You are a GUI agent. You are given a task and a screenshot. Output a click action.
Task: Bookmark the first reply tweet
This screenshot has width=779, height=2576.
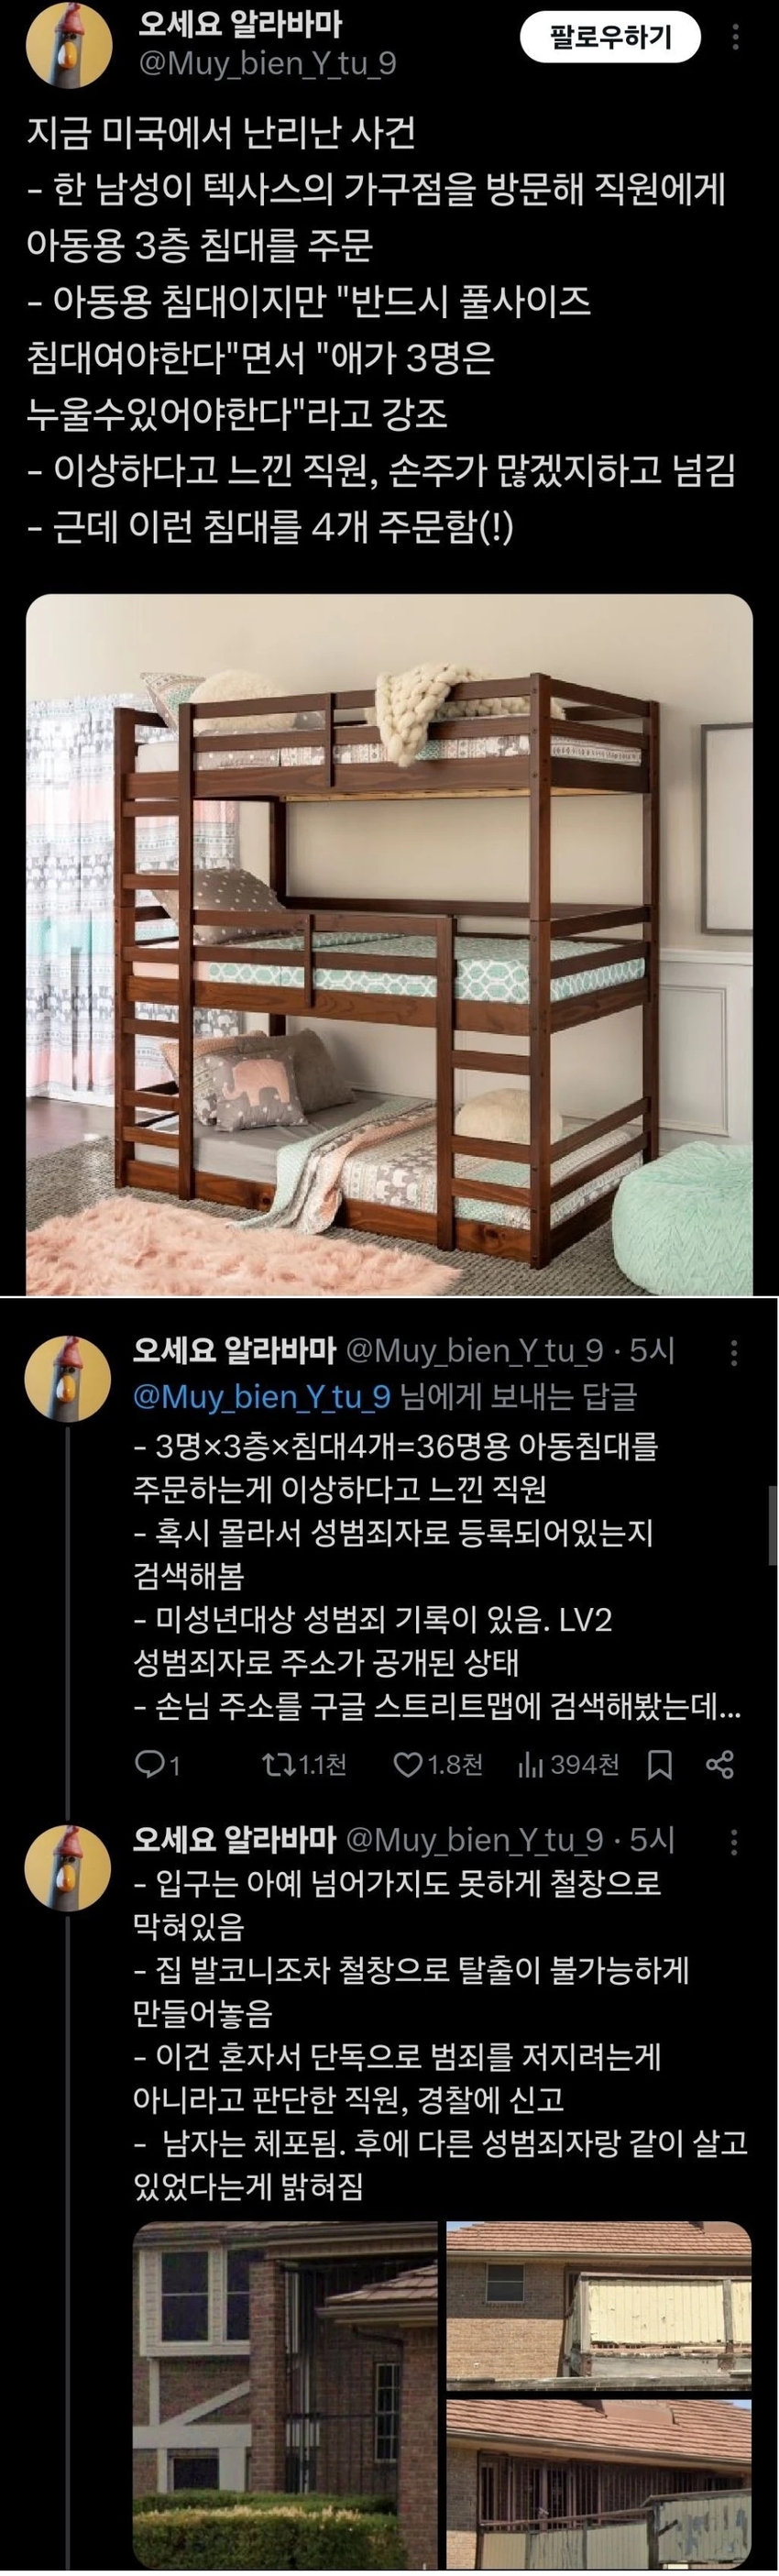pyautogui.click(x=660, y=1765)
